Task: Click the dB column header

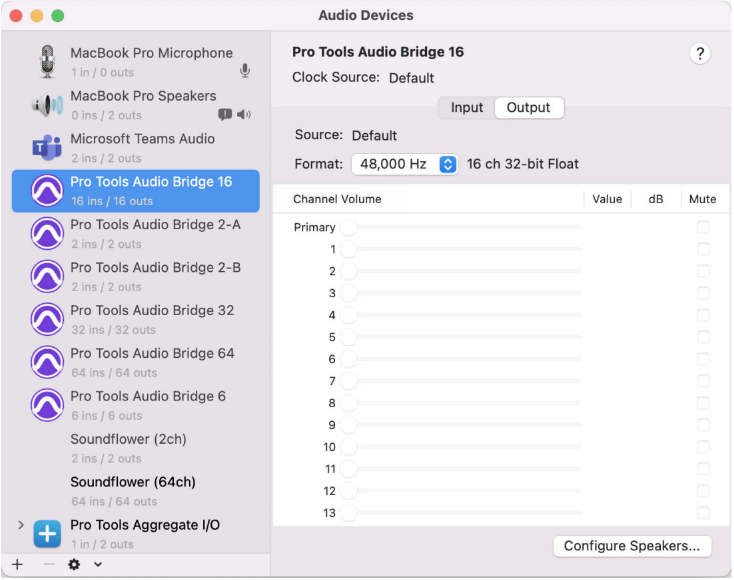Action: [655, 199]
